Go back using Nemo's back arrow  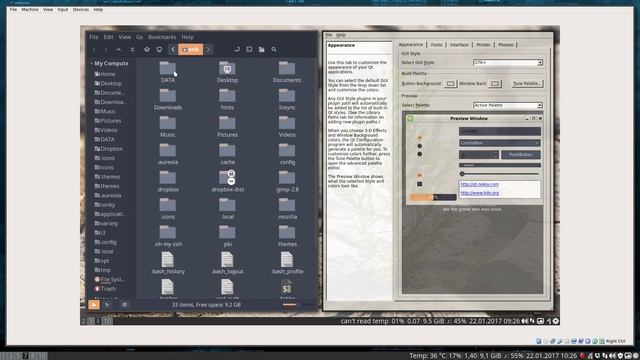tap(94, 49)
